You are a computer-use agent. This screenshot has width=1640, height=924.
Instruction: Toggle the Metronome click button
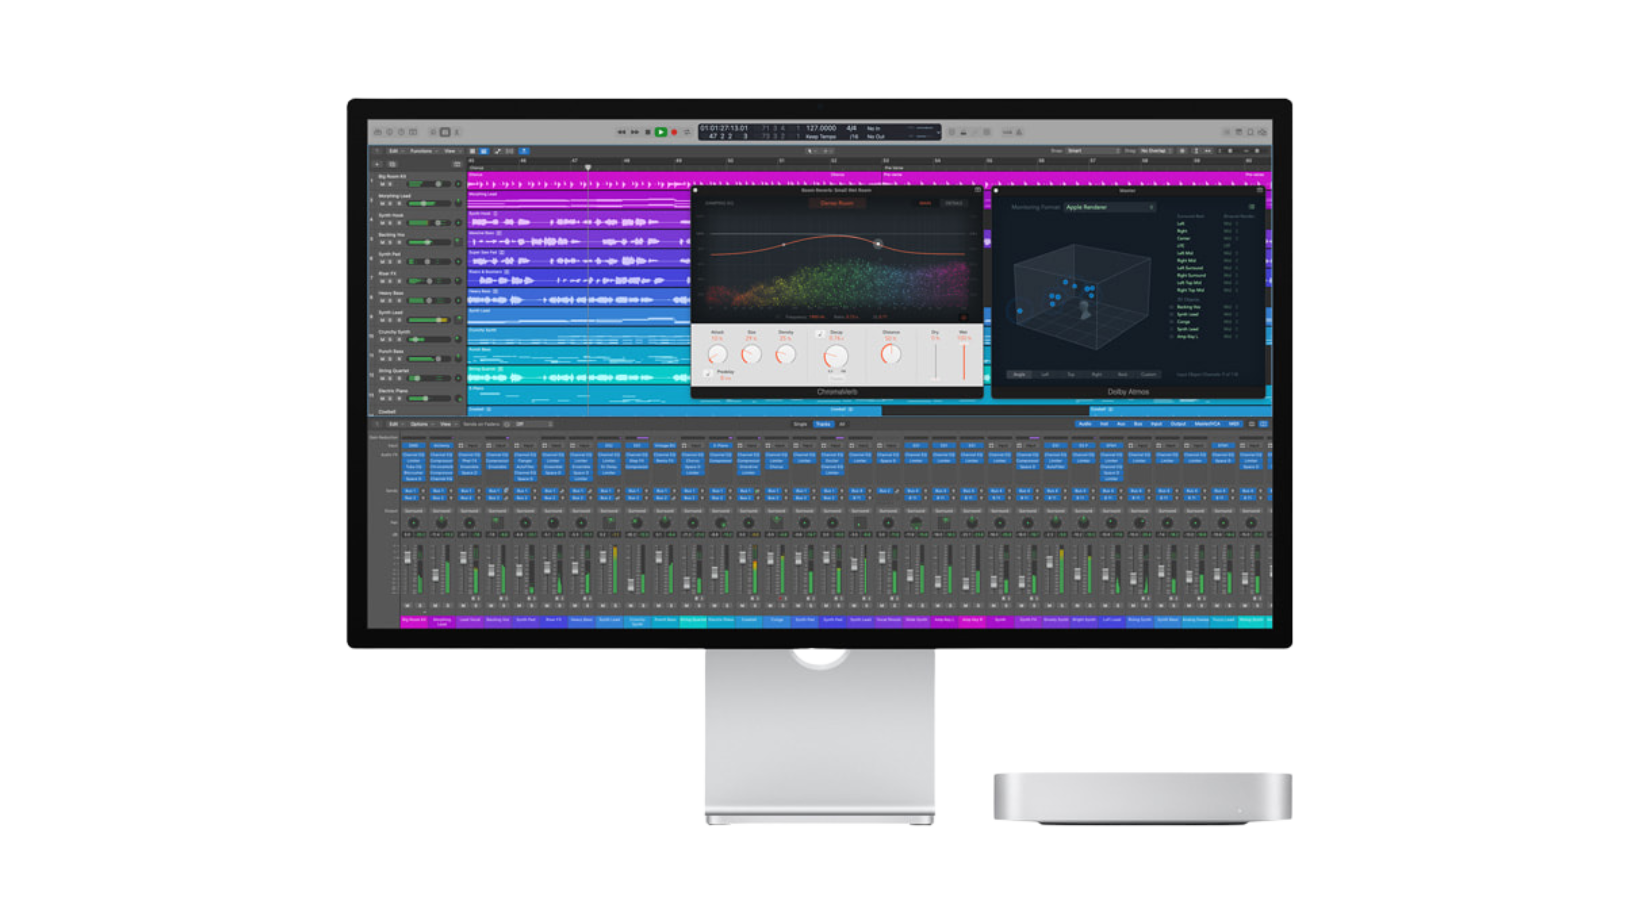pos(1019,132)
